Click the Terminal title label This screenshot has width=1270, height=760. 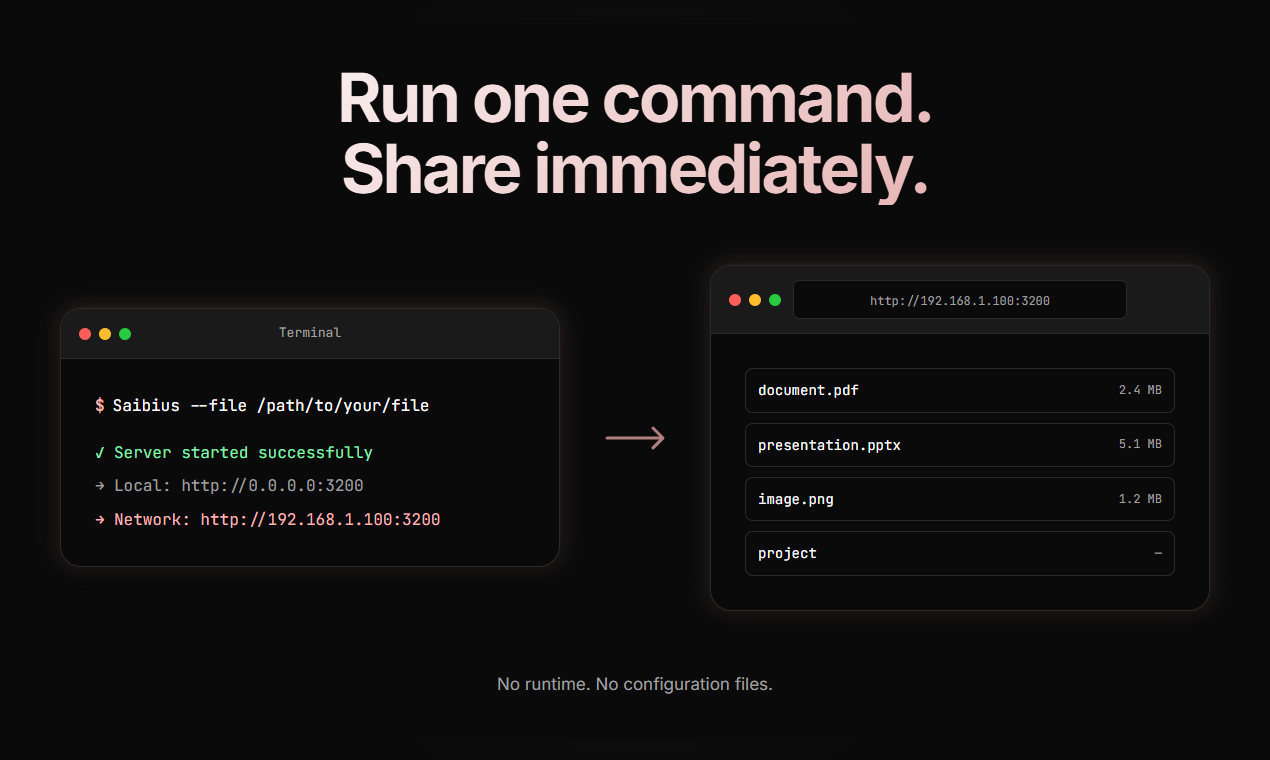point(310,333)
